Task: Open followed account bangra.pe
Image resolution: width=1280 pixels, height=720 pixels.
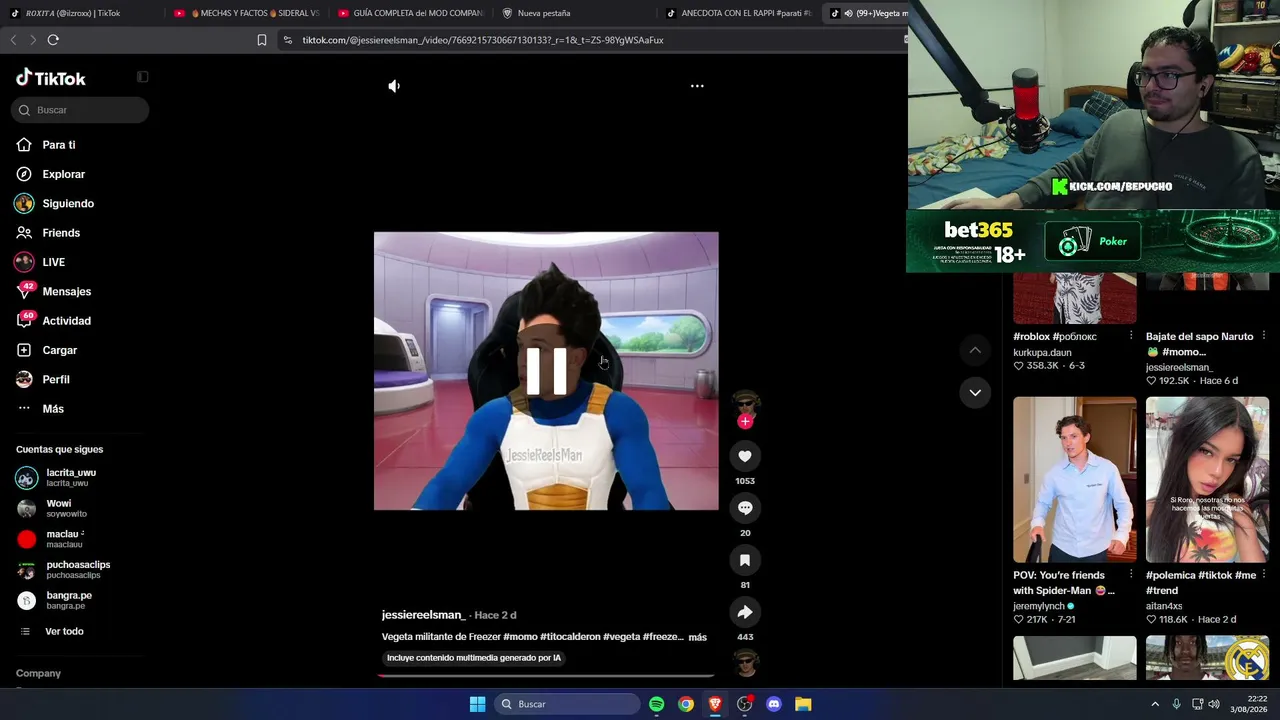Action: coord(69,600)
